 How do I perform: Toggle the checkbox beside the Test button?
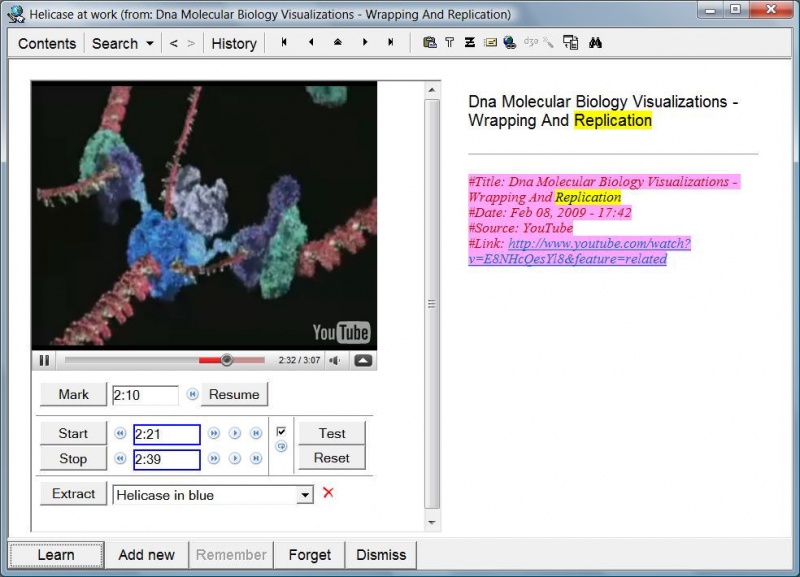coord(282,431)
